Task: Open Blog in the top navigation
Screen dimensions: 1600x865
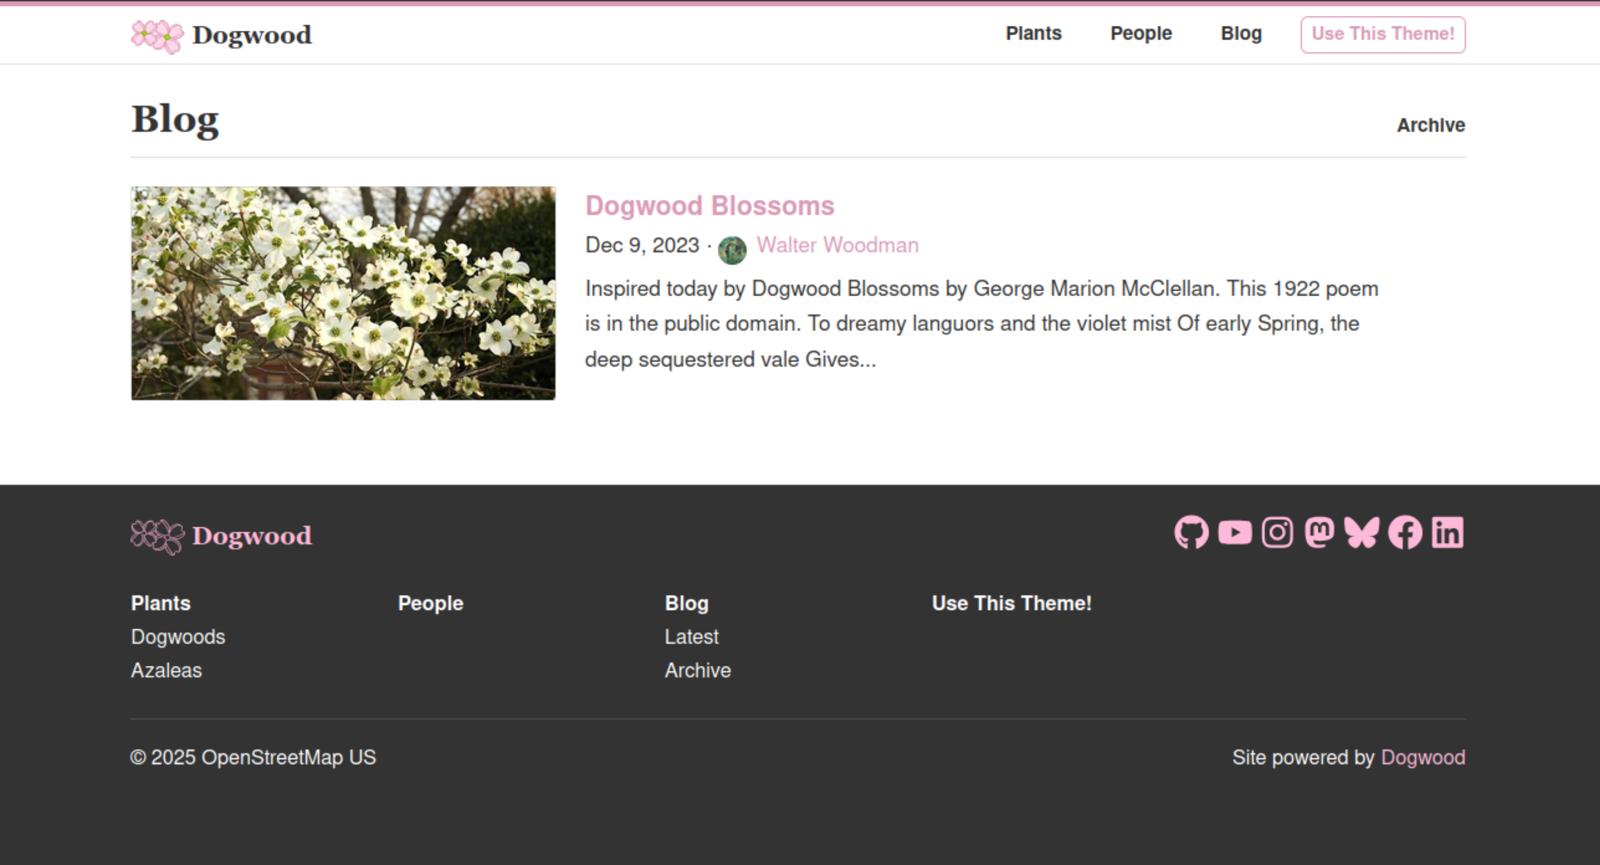Action: point(1241,34)
